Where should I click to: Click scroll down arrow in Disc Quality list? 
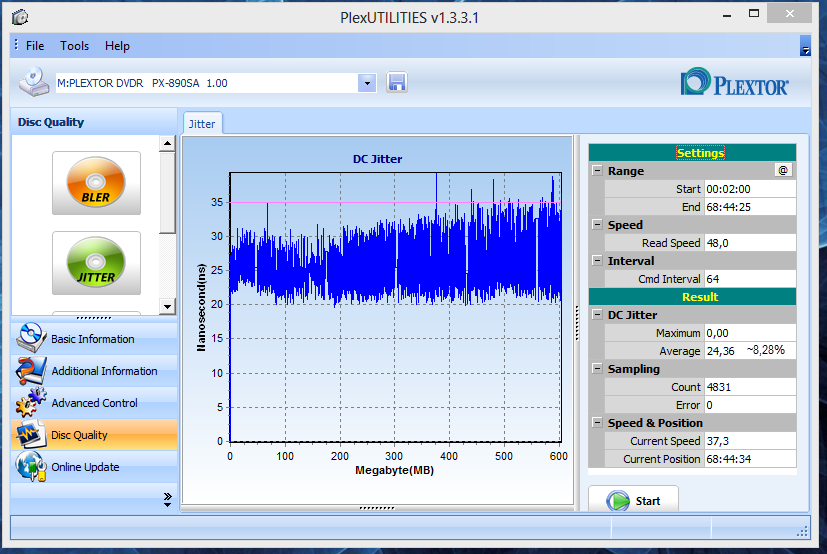click(x=167, y=307)
